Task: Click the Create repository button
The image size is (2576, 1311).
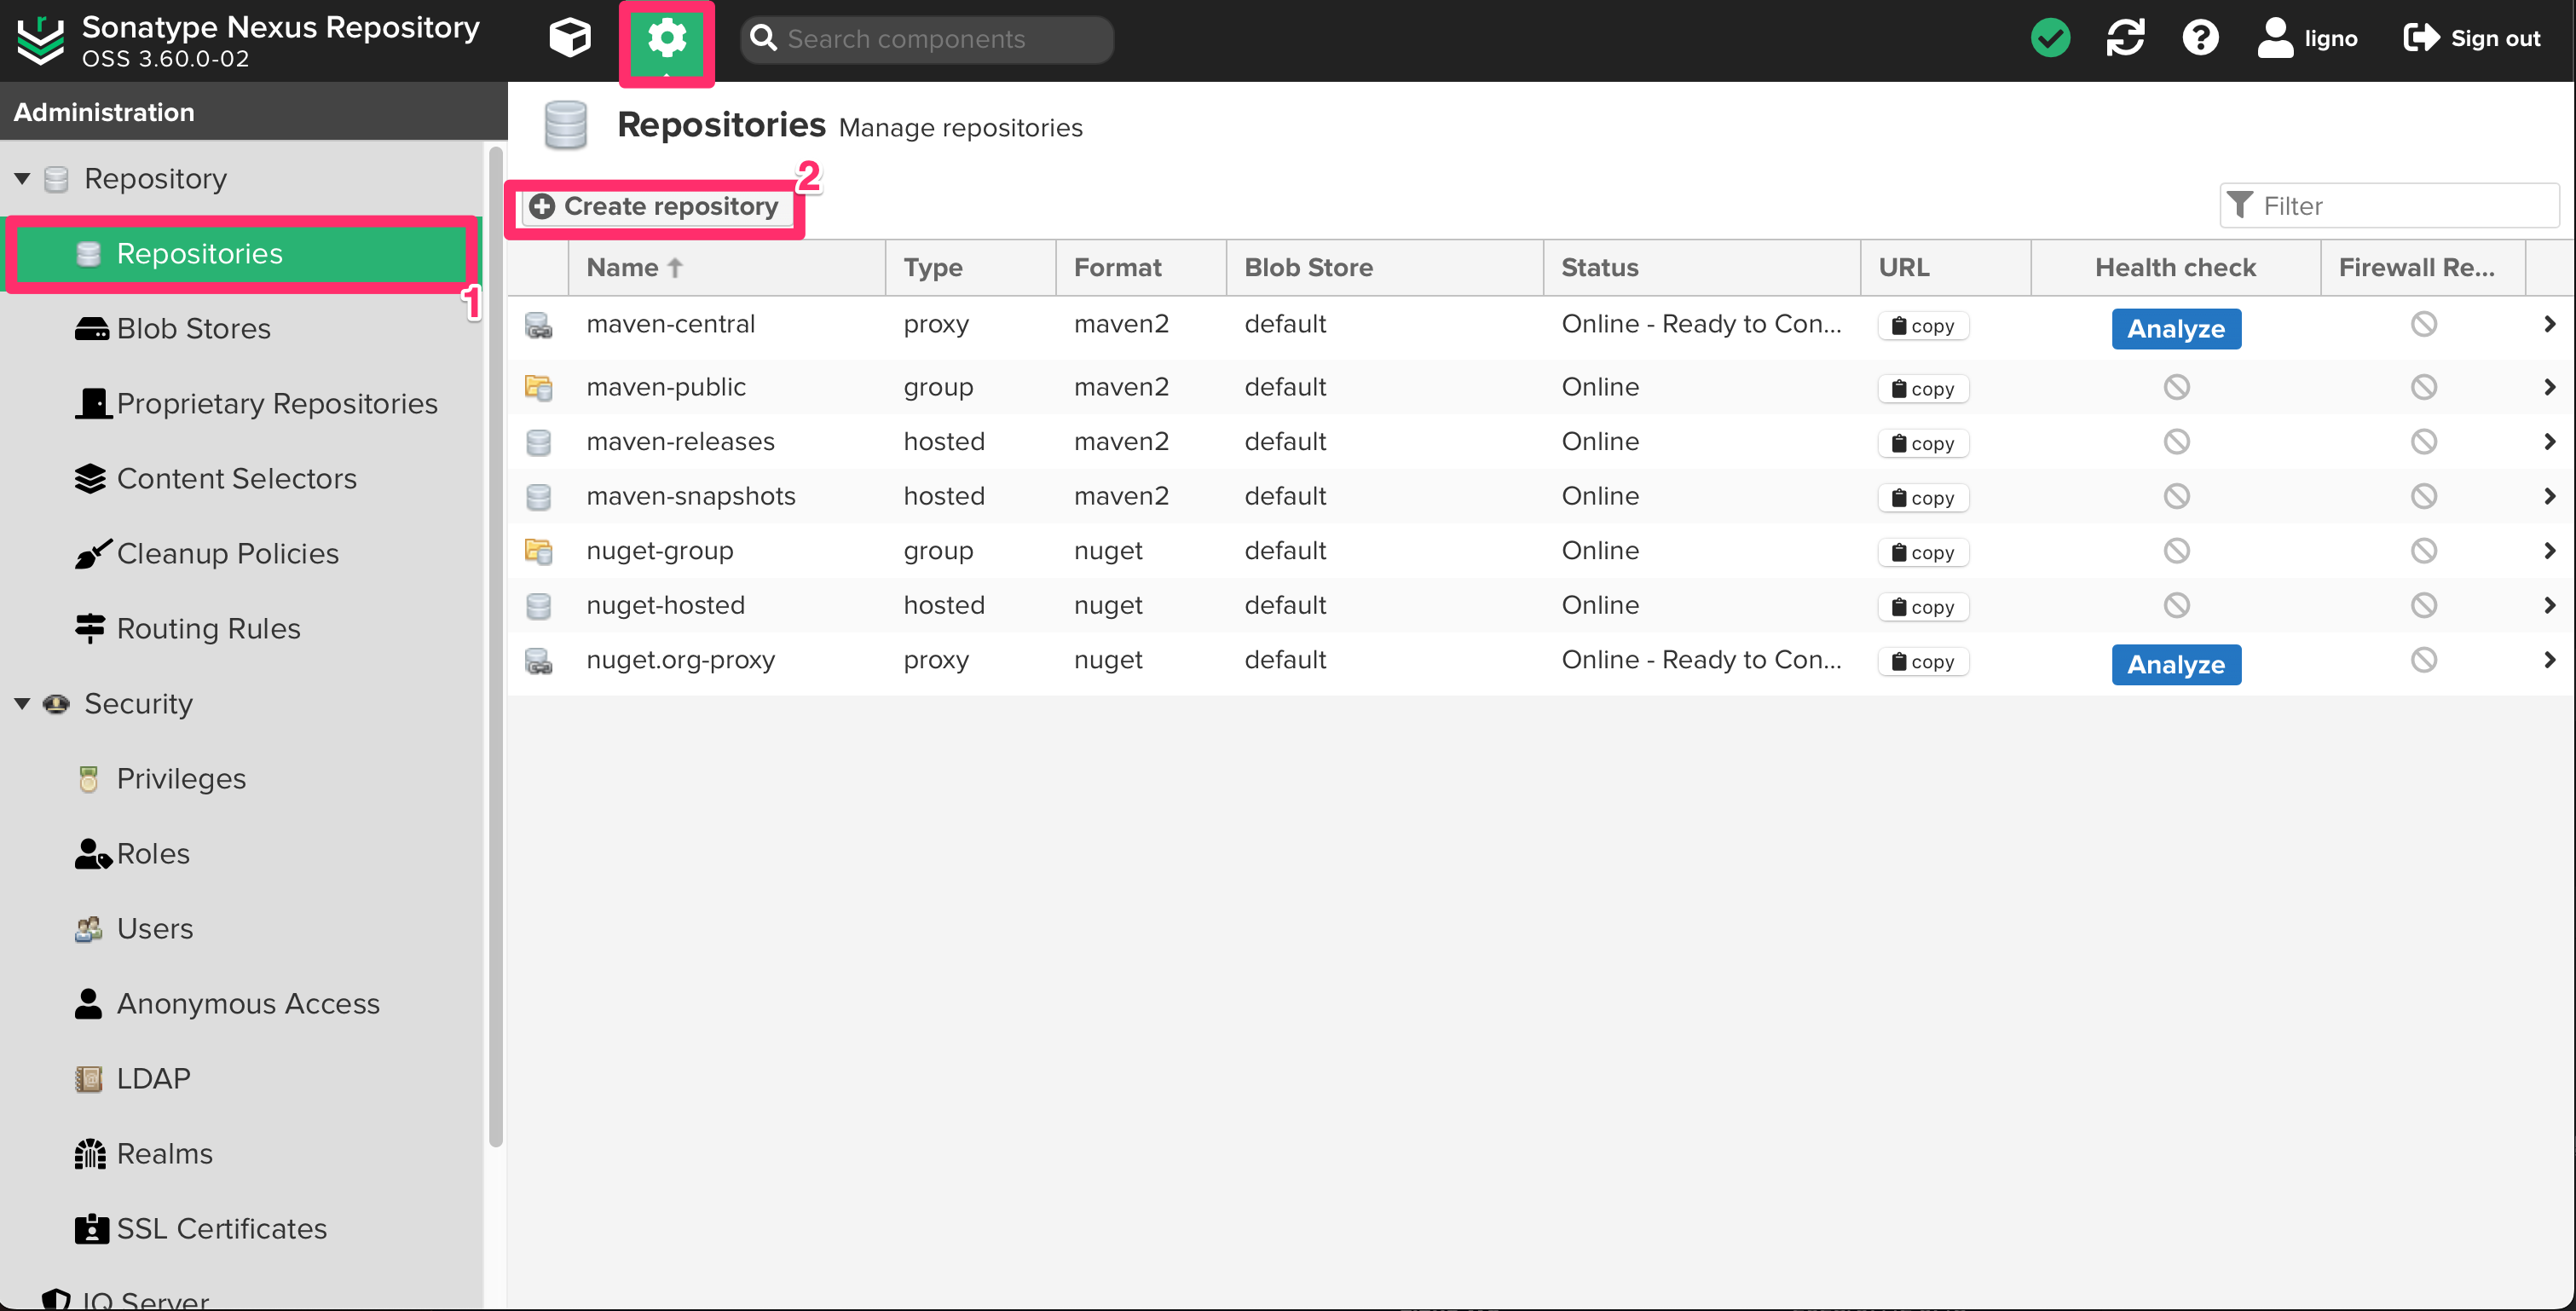Action: (x=654, y=206)
